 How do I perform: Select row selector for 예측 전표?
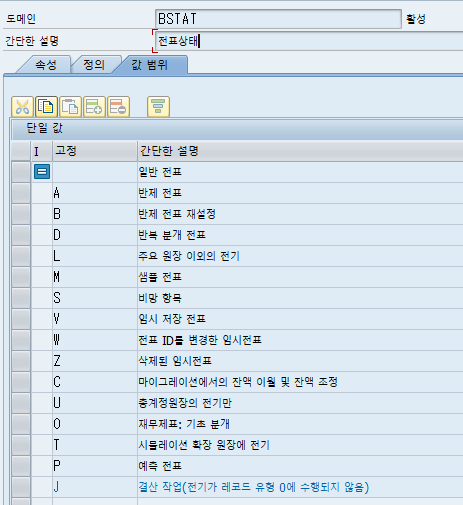[x=21, y=466]
